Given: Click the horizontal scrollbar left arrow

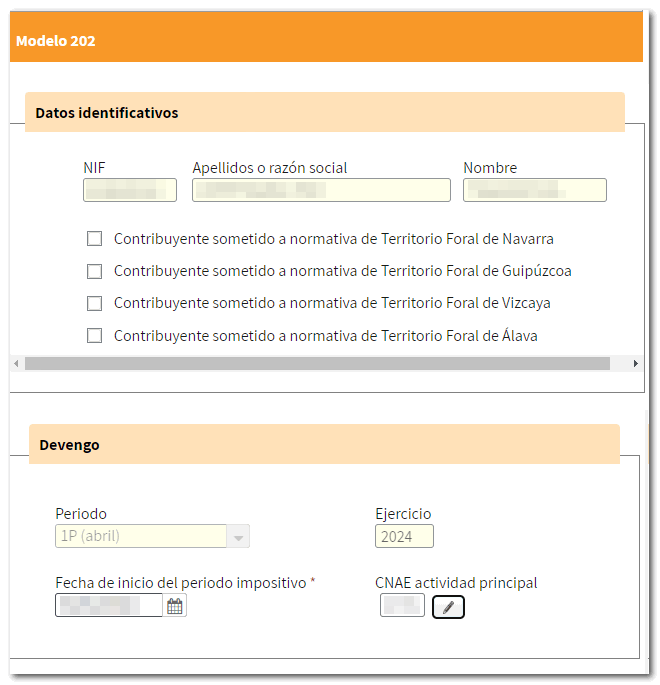Looking at the screenshot, I should tap(17, 363).
